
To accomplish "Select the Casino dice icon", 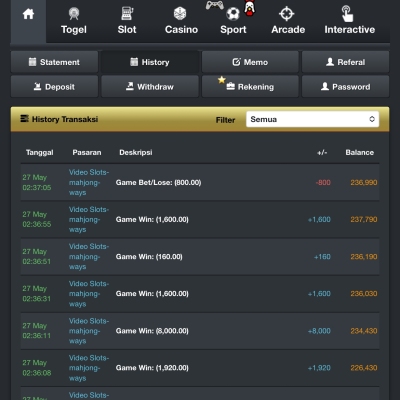I will pyautogui.click(x=180, y=14).
